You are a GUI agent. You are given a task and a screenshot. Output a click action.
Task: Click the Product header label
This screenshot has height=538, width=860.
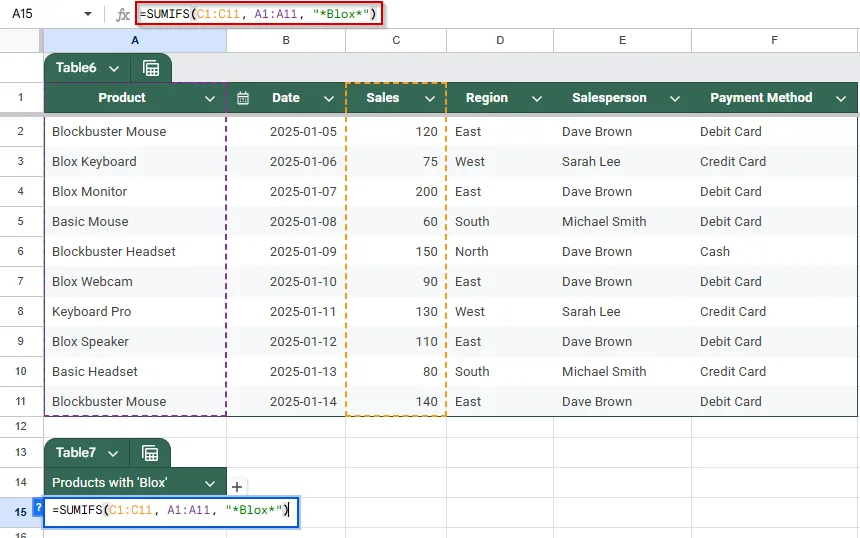(x=122, y=98)
